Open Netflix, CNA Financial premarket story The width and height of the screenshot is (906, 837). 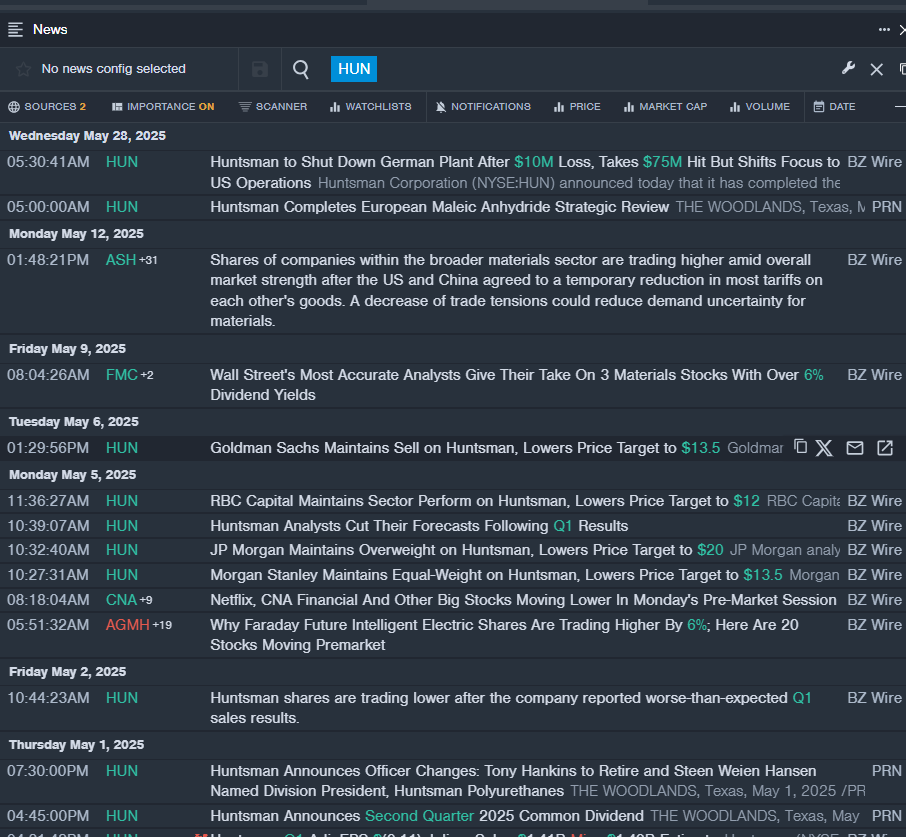[523, 600]
